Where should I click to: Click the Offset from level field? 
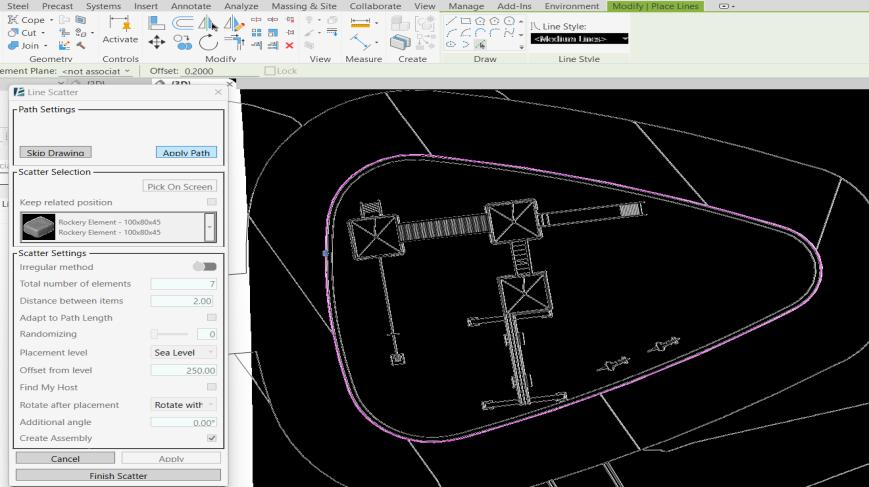(183, 370)
